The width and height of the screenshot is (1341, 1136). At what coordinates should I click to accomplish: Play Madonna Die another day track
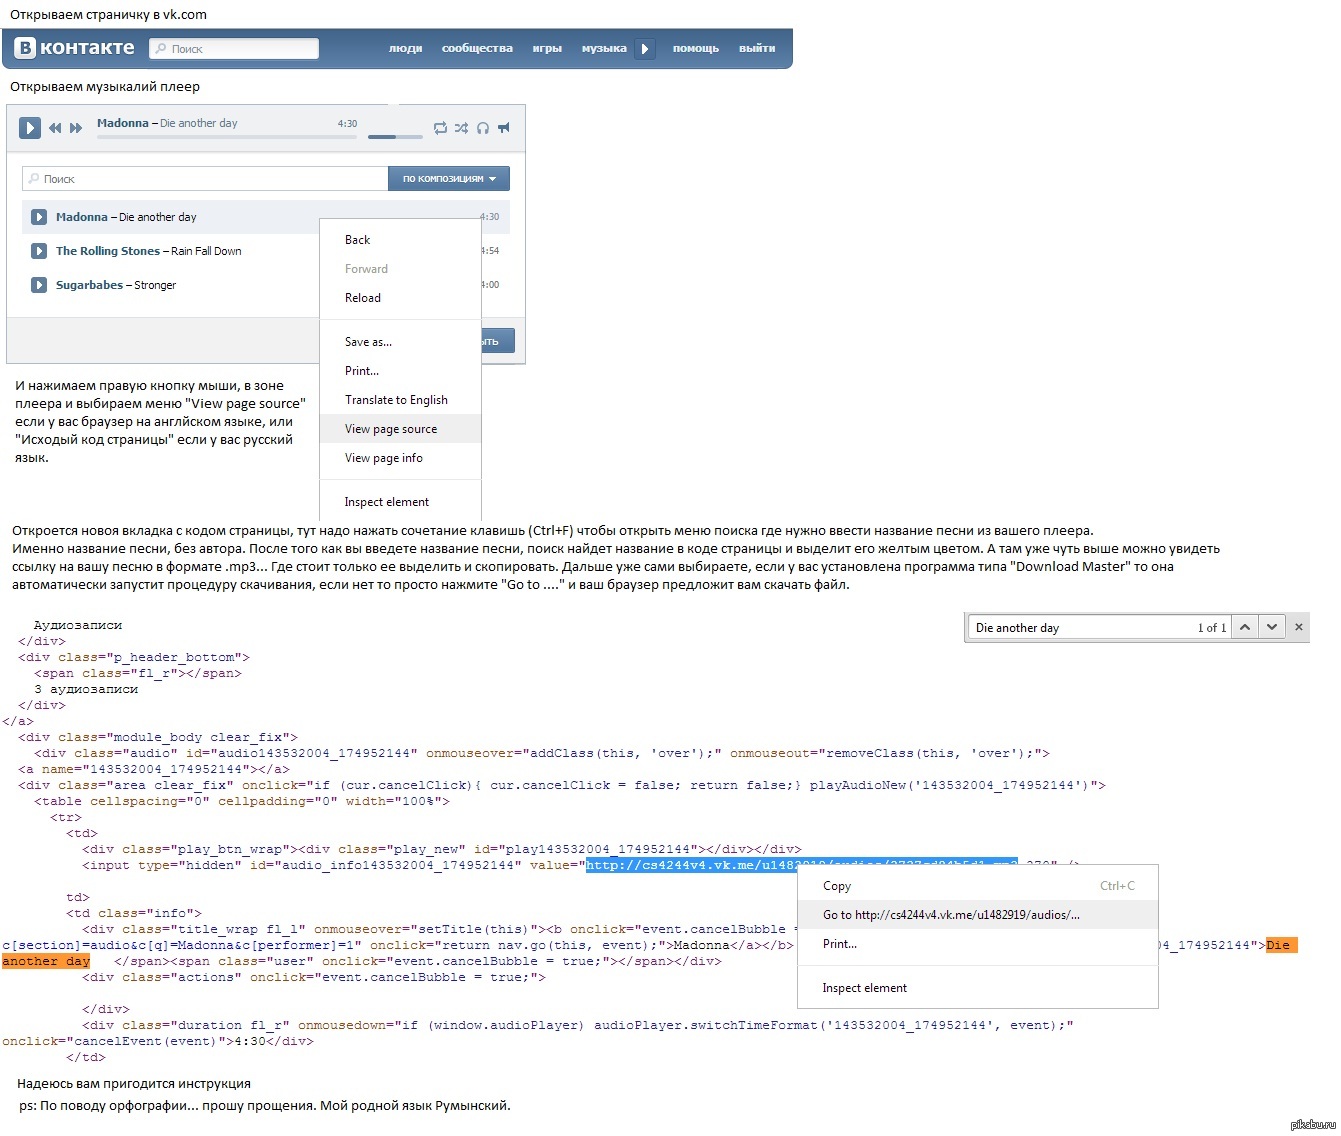39,217
